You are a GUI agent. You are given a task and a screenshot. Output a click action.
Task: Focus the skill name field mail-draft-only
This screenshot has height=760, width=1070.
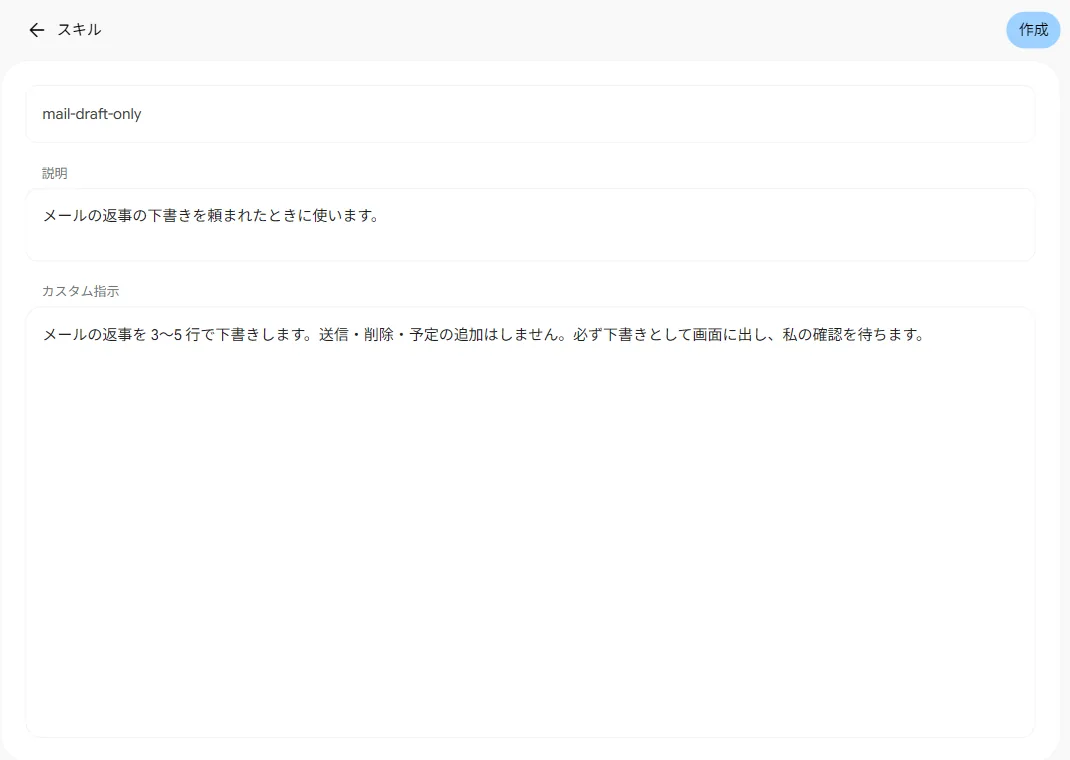(x=530, y=114)
